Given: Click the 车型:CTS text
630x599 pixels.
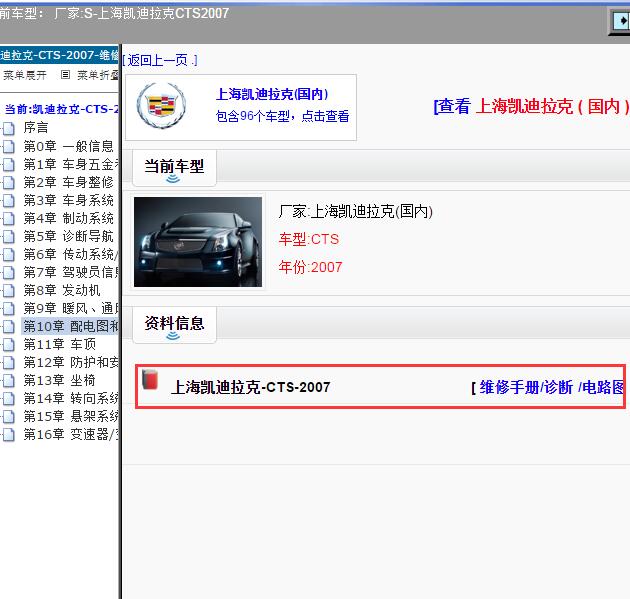Looking at the screenshot, I should pos(309,239).
